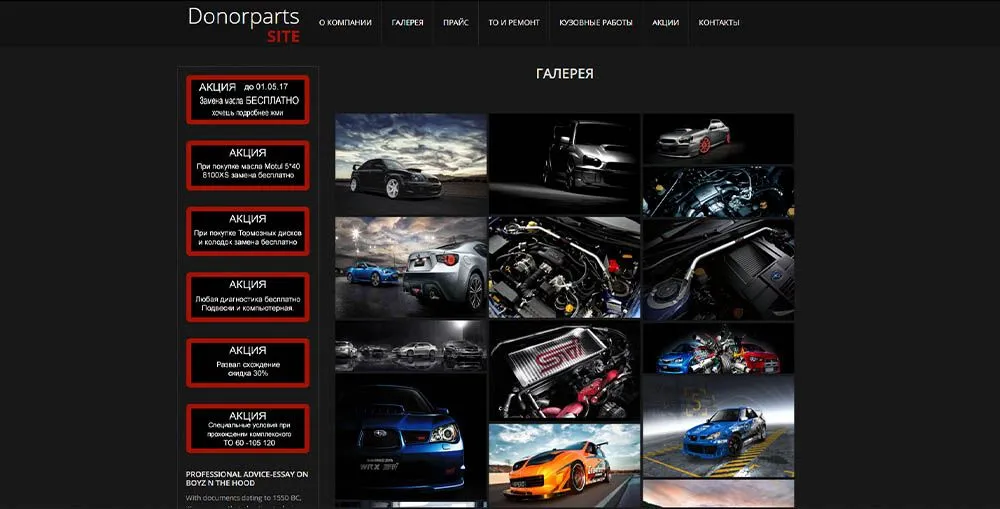Open the wheel alignment 30% discount banner
1000x509 pixels.
coord(247,362)
